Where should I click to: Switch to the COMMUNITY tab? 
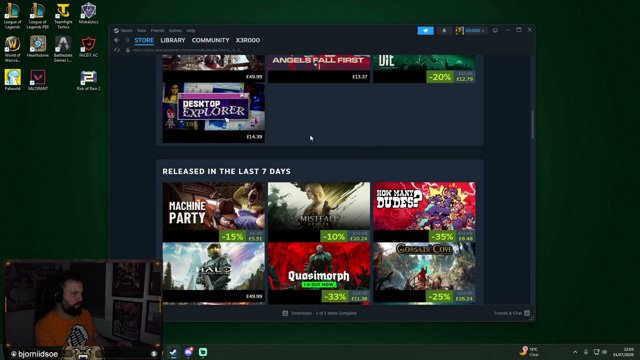point(210,40)
